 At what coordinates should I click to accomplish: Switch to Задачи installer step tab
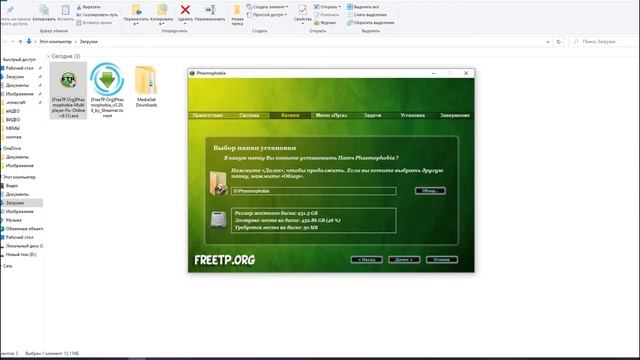tap(372, 116)
